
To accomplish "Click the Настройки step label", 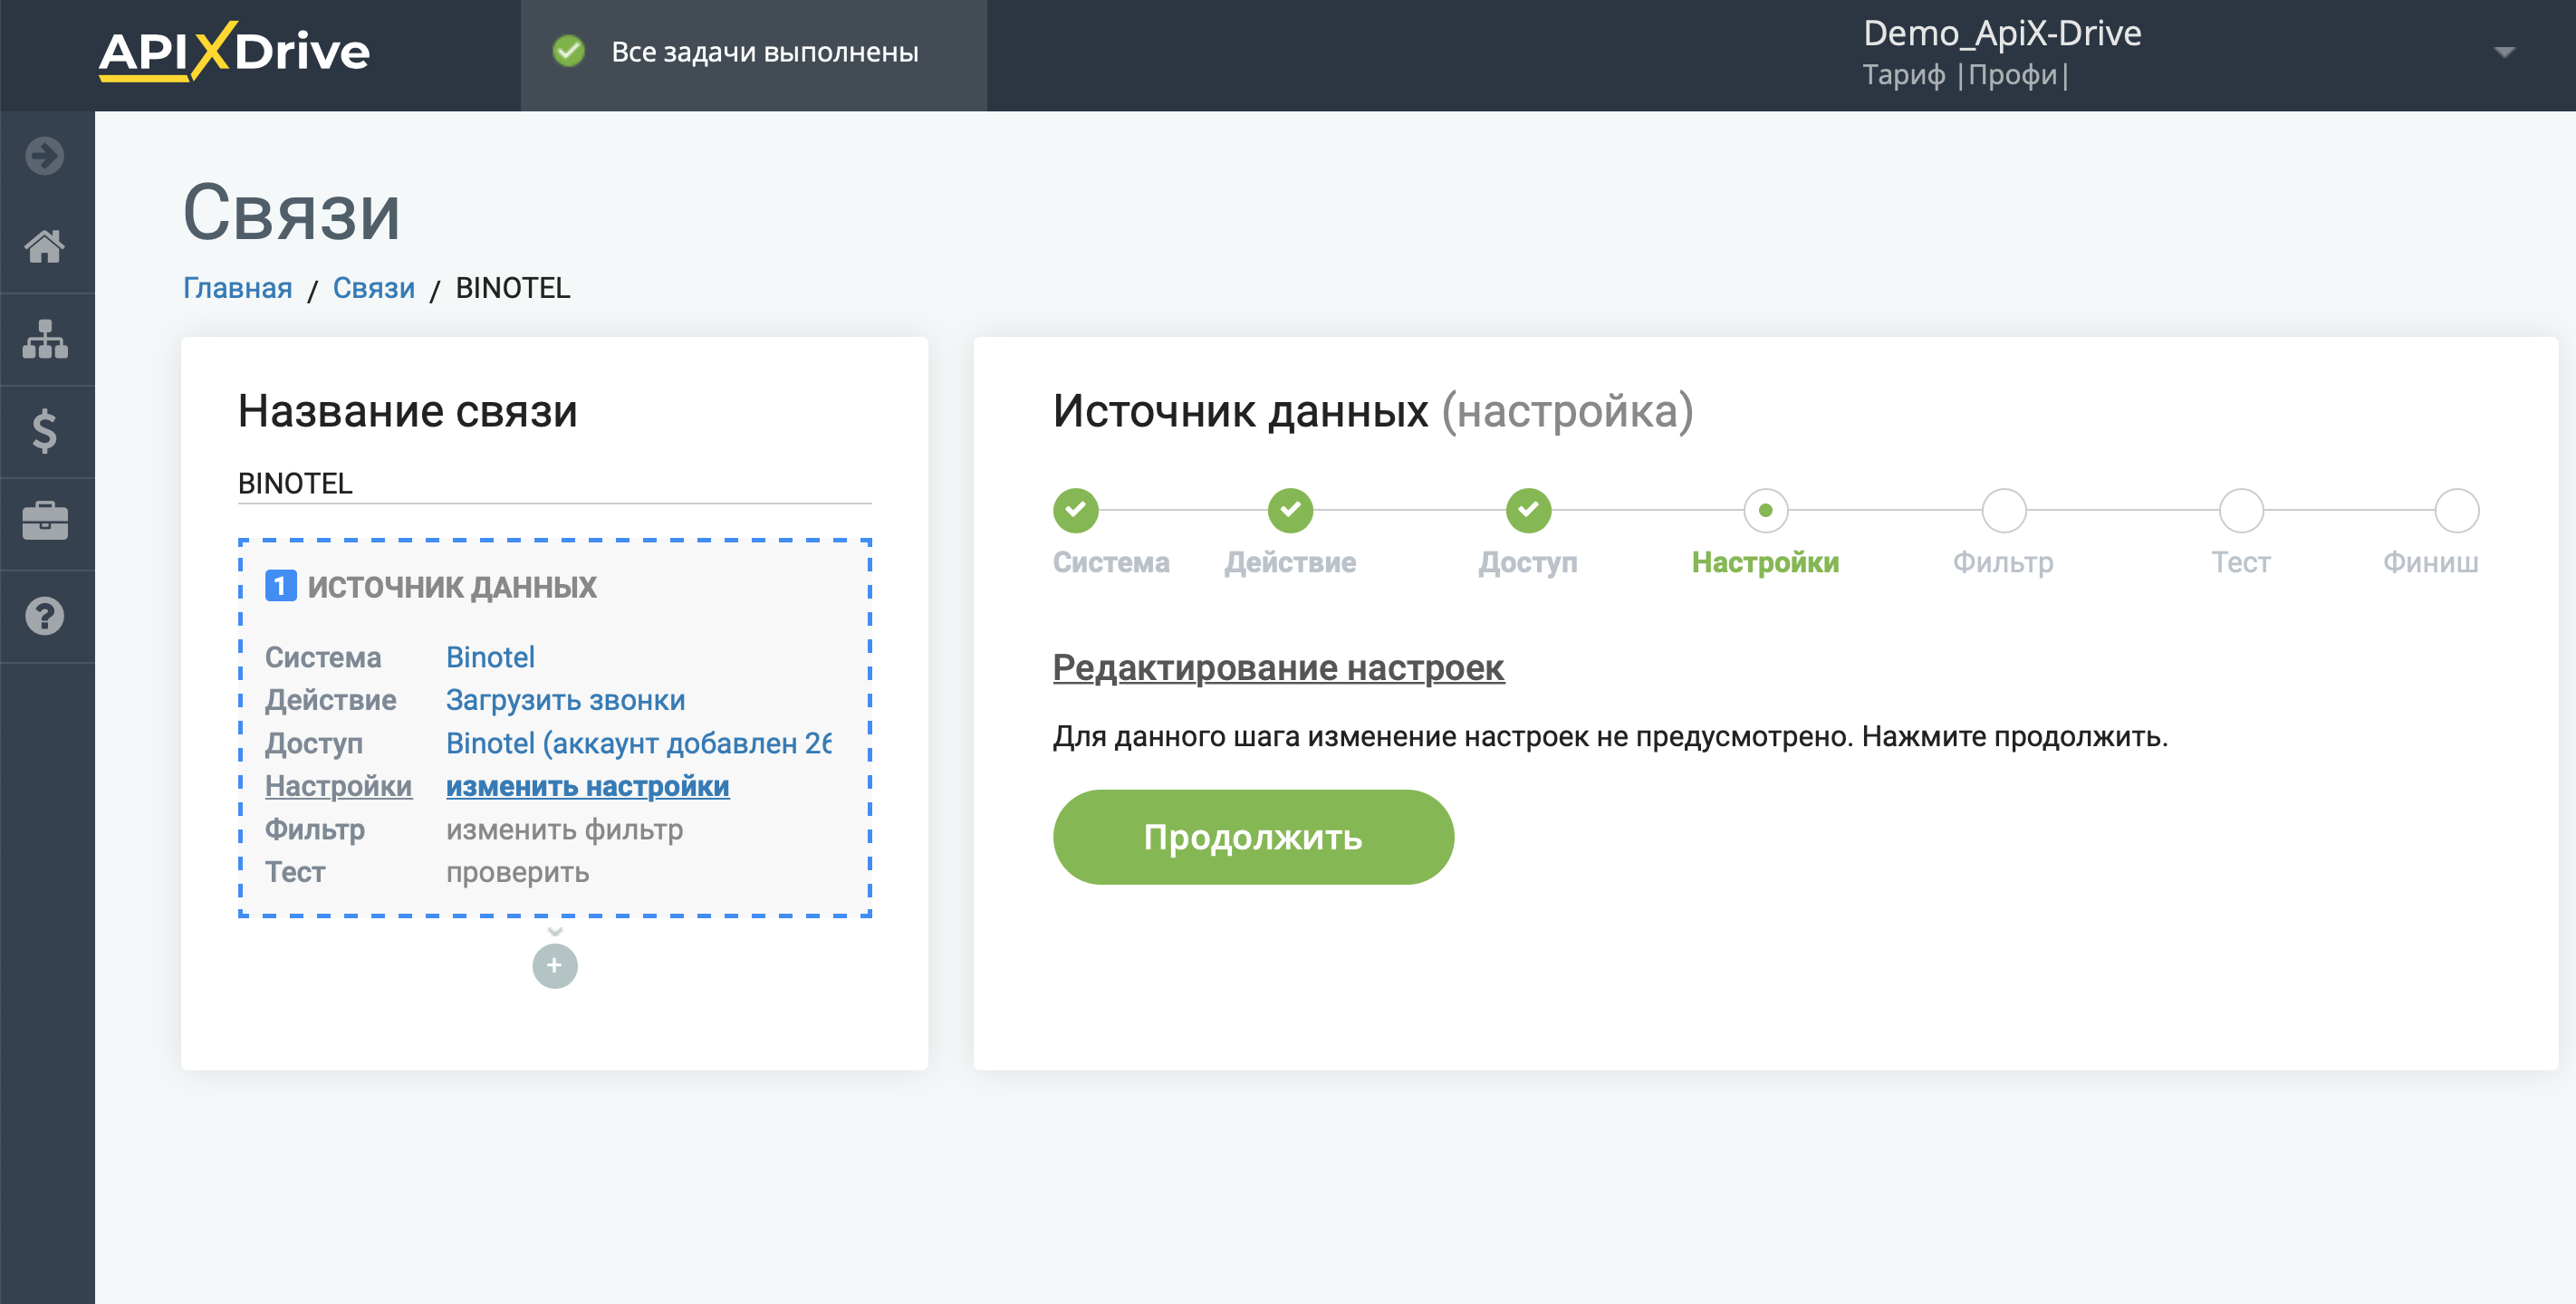I will click(x=1765, y=562).
